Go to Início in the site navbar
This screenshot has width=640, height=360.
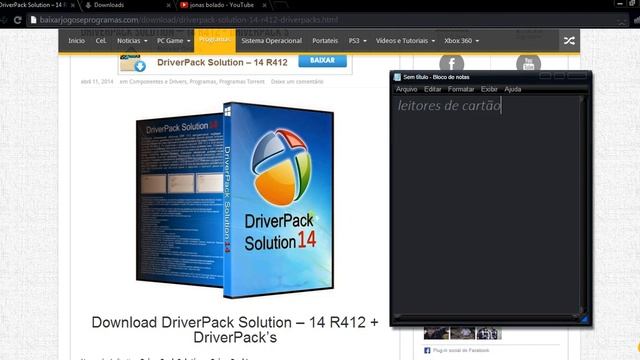[76, 41]
